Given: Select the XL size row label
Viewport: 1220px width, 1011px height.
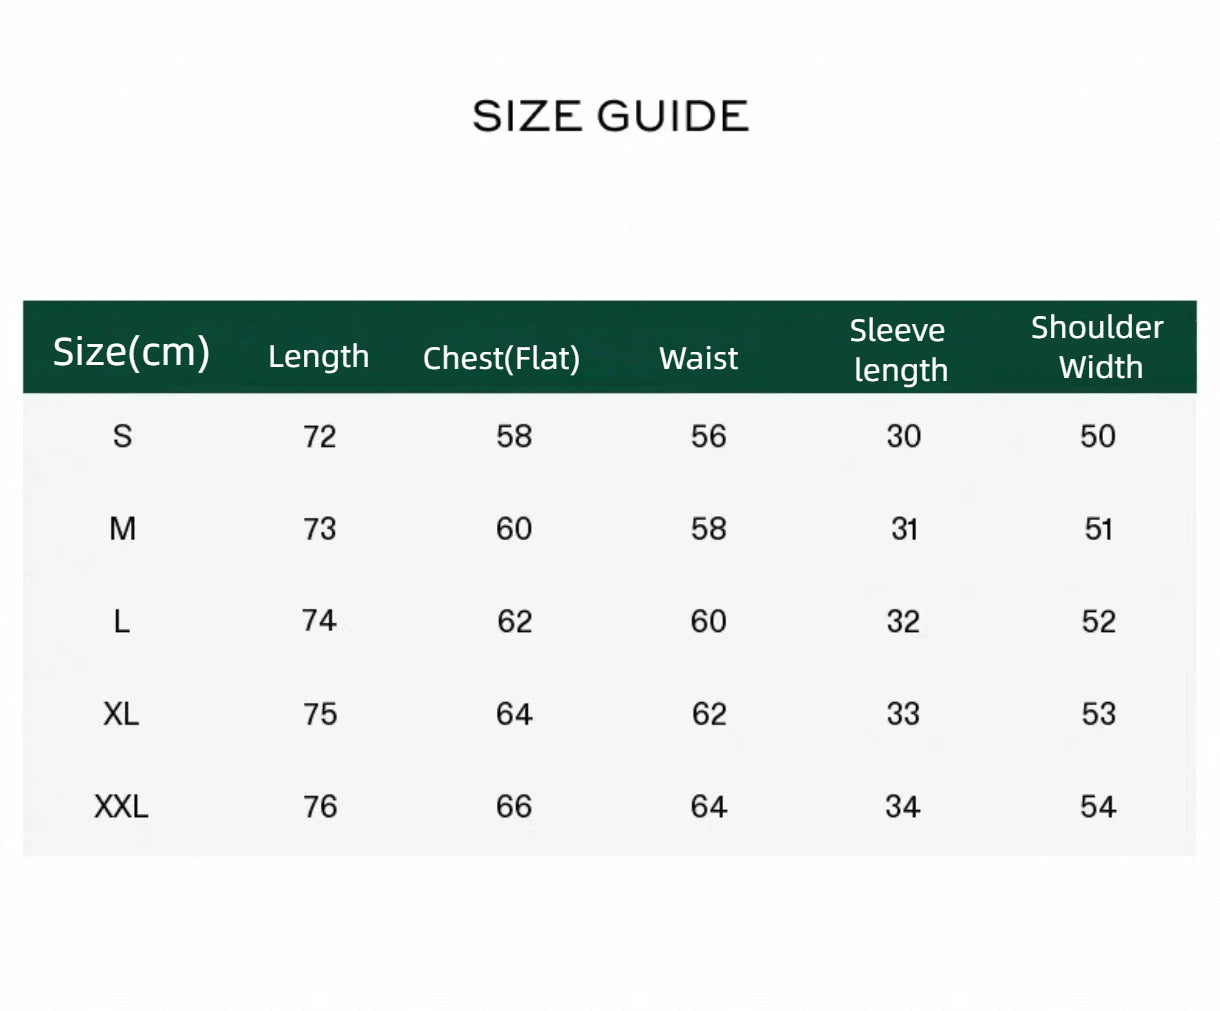Looking at the screenshot, I should [121, 714].
